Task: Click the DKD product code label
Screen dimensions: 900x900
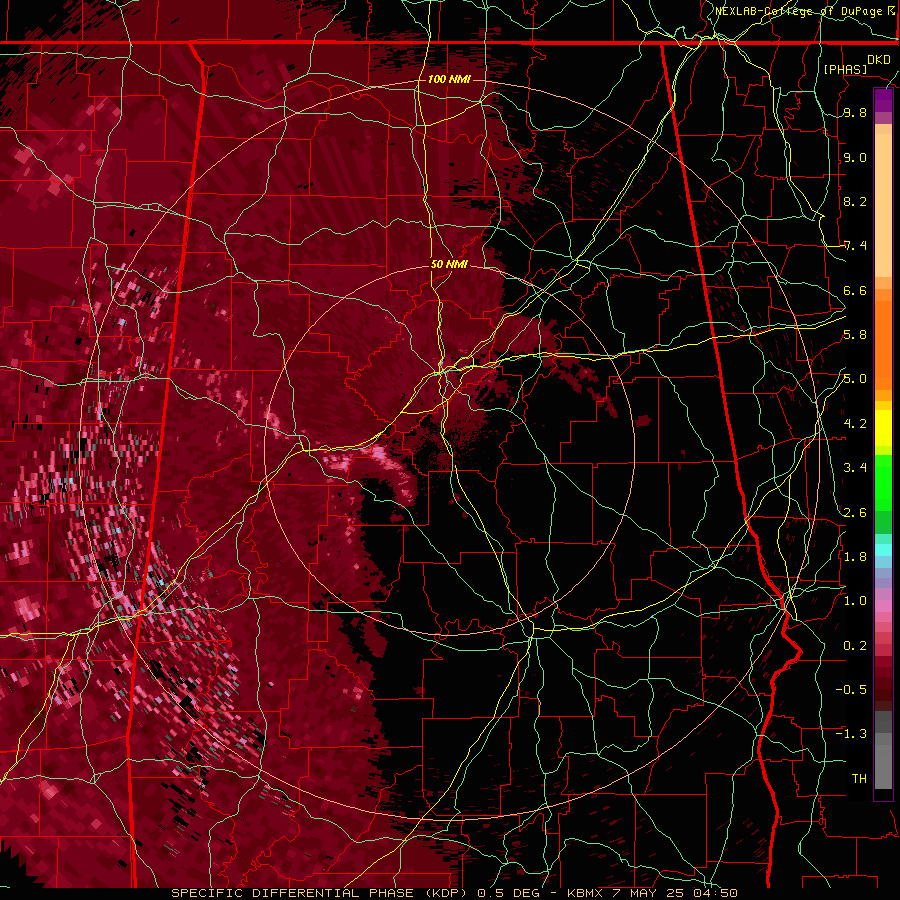Action: coord(879,60)
